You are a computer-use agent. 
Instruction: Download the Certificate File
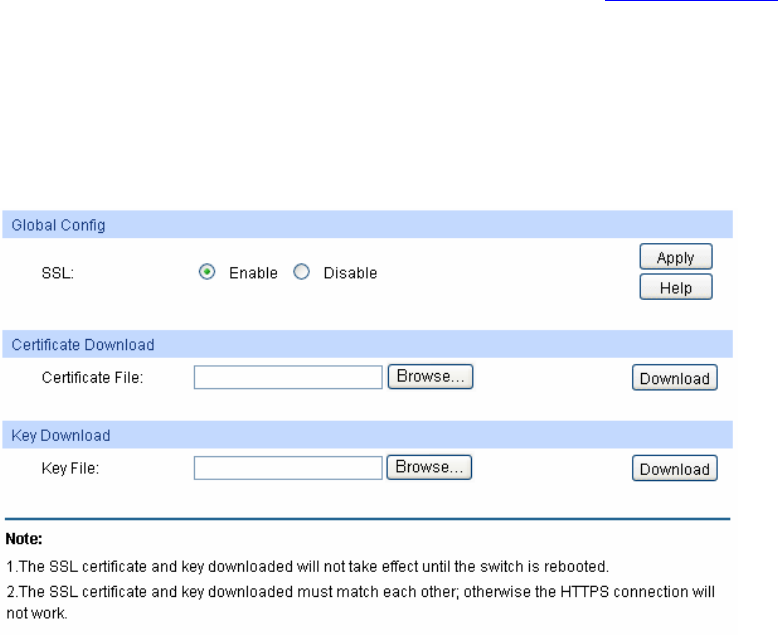pos(675,378)
